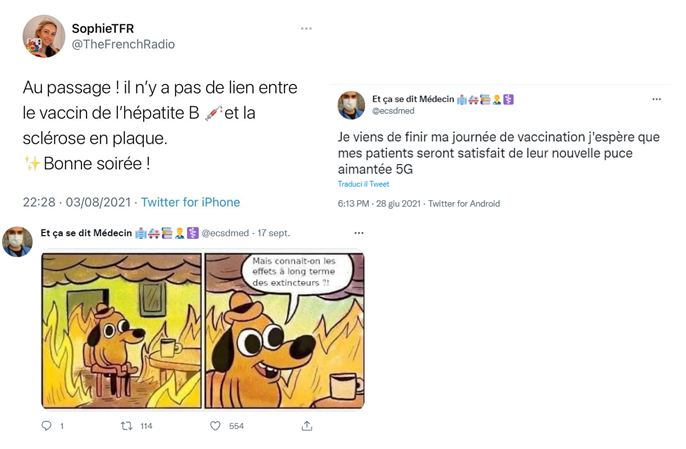This screenshot has height=449, width=686.
Task: Open SophieTFR's profile picture
Action: (44, 36)
